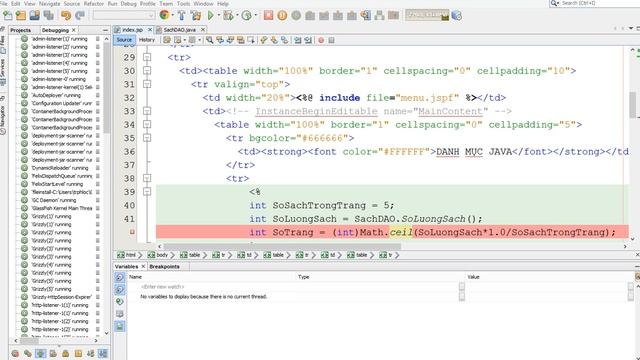Click the Find Selection magnifier icon
Image resolution: width=640 pixels, height=360 pixels.
pyautogui.click(x=209, y=40)
